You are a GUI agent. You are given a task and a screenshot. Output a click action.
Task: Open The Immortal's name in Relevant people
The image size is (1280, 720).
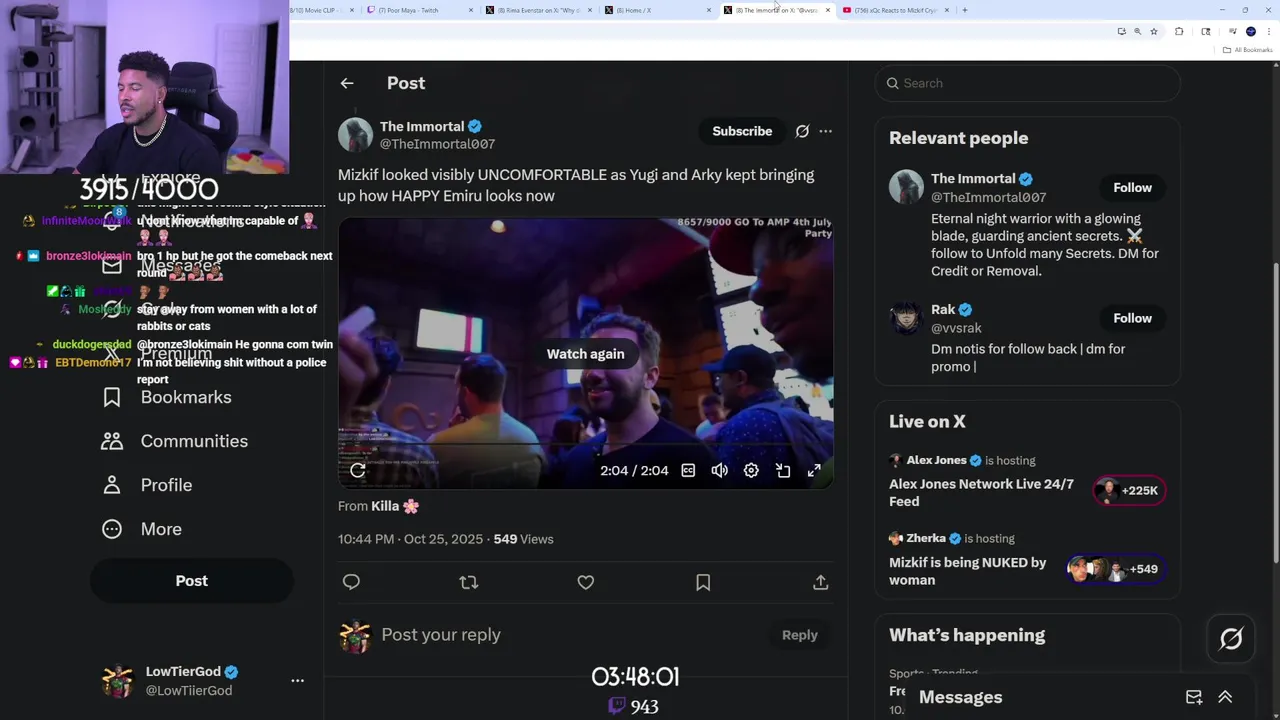pos(973,179)
